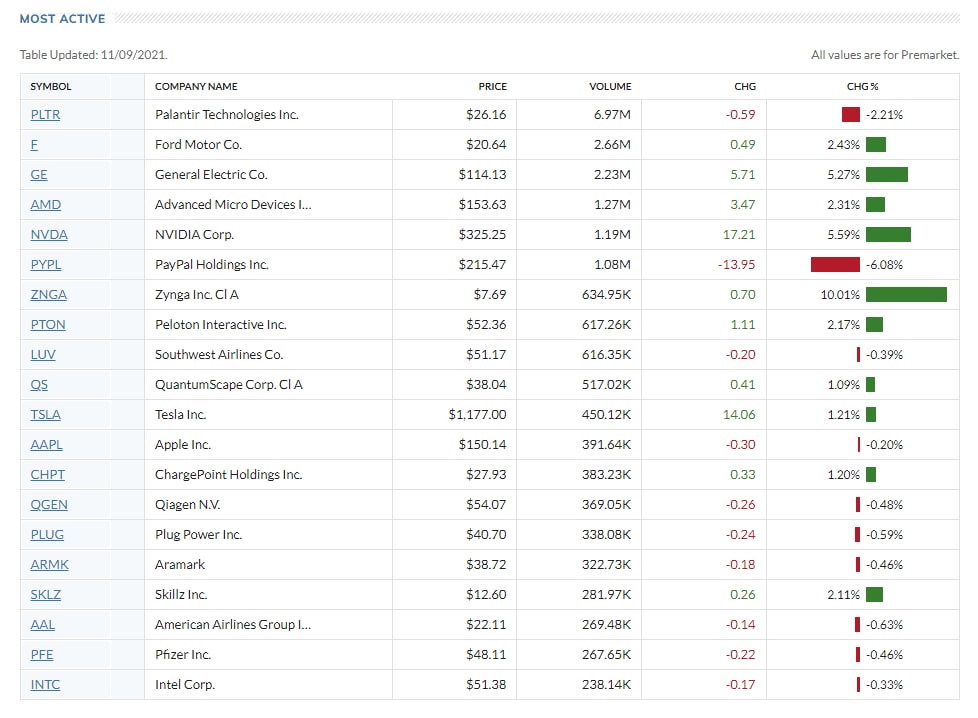This screenshot has width=978, height=718.
Task: Click the VOLUME column header
Action: pyautogui.click(x=610, y=86)
